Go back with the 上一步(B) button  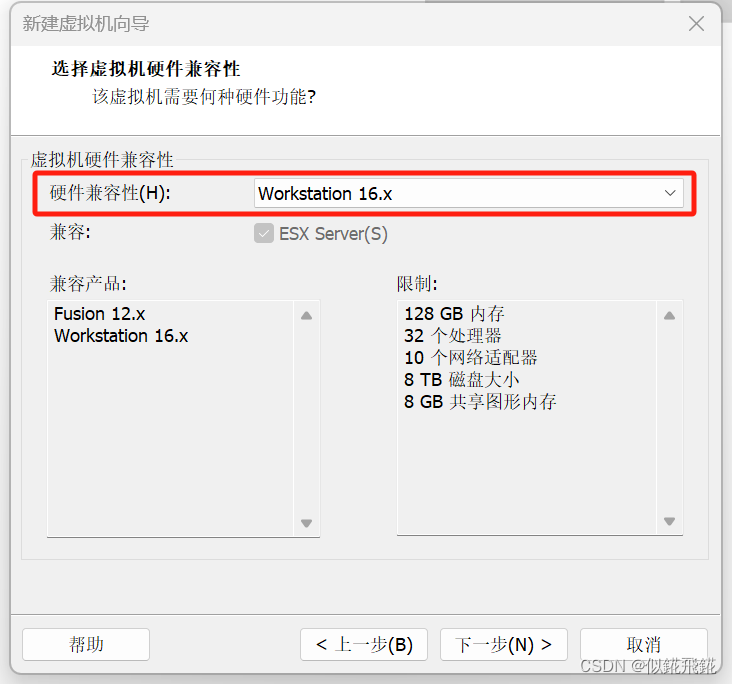[364, 644]
